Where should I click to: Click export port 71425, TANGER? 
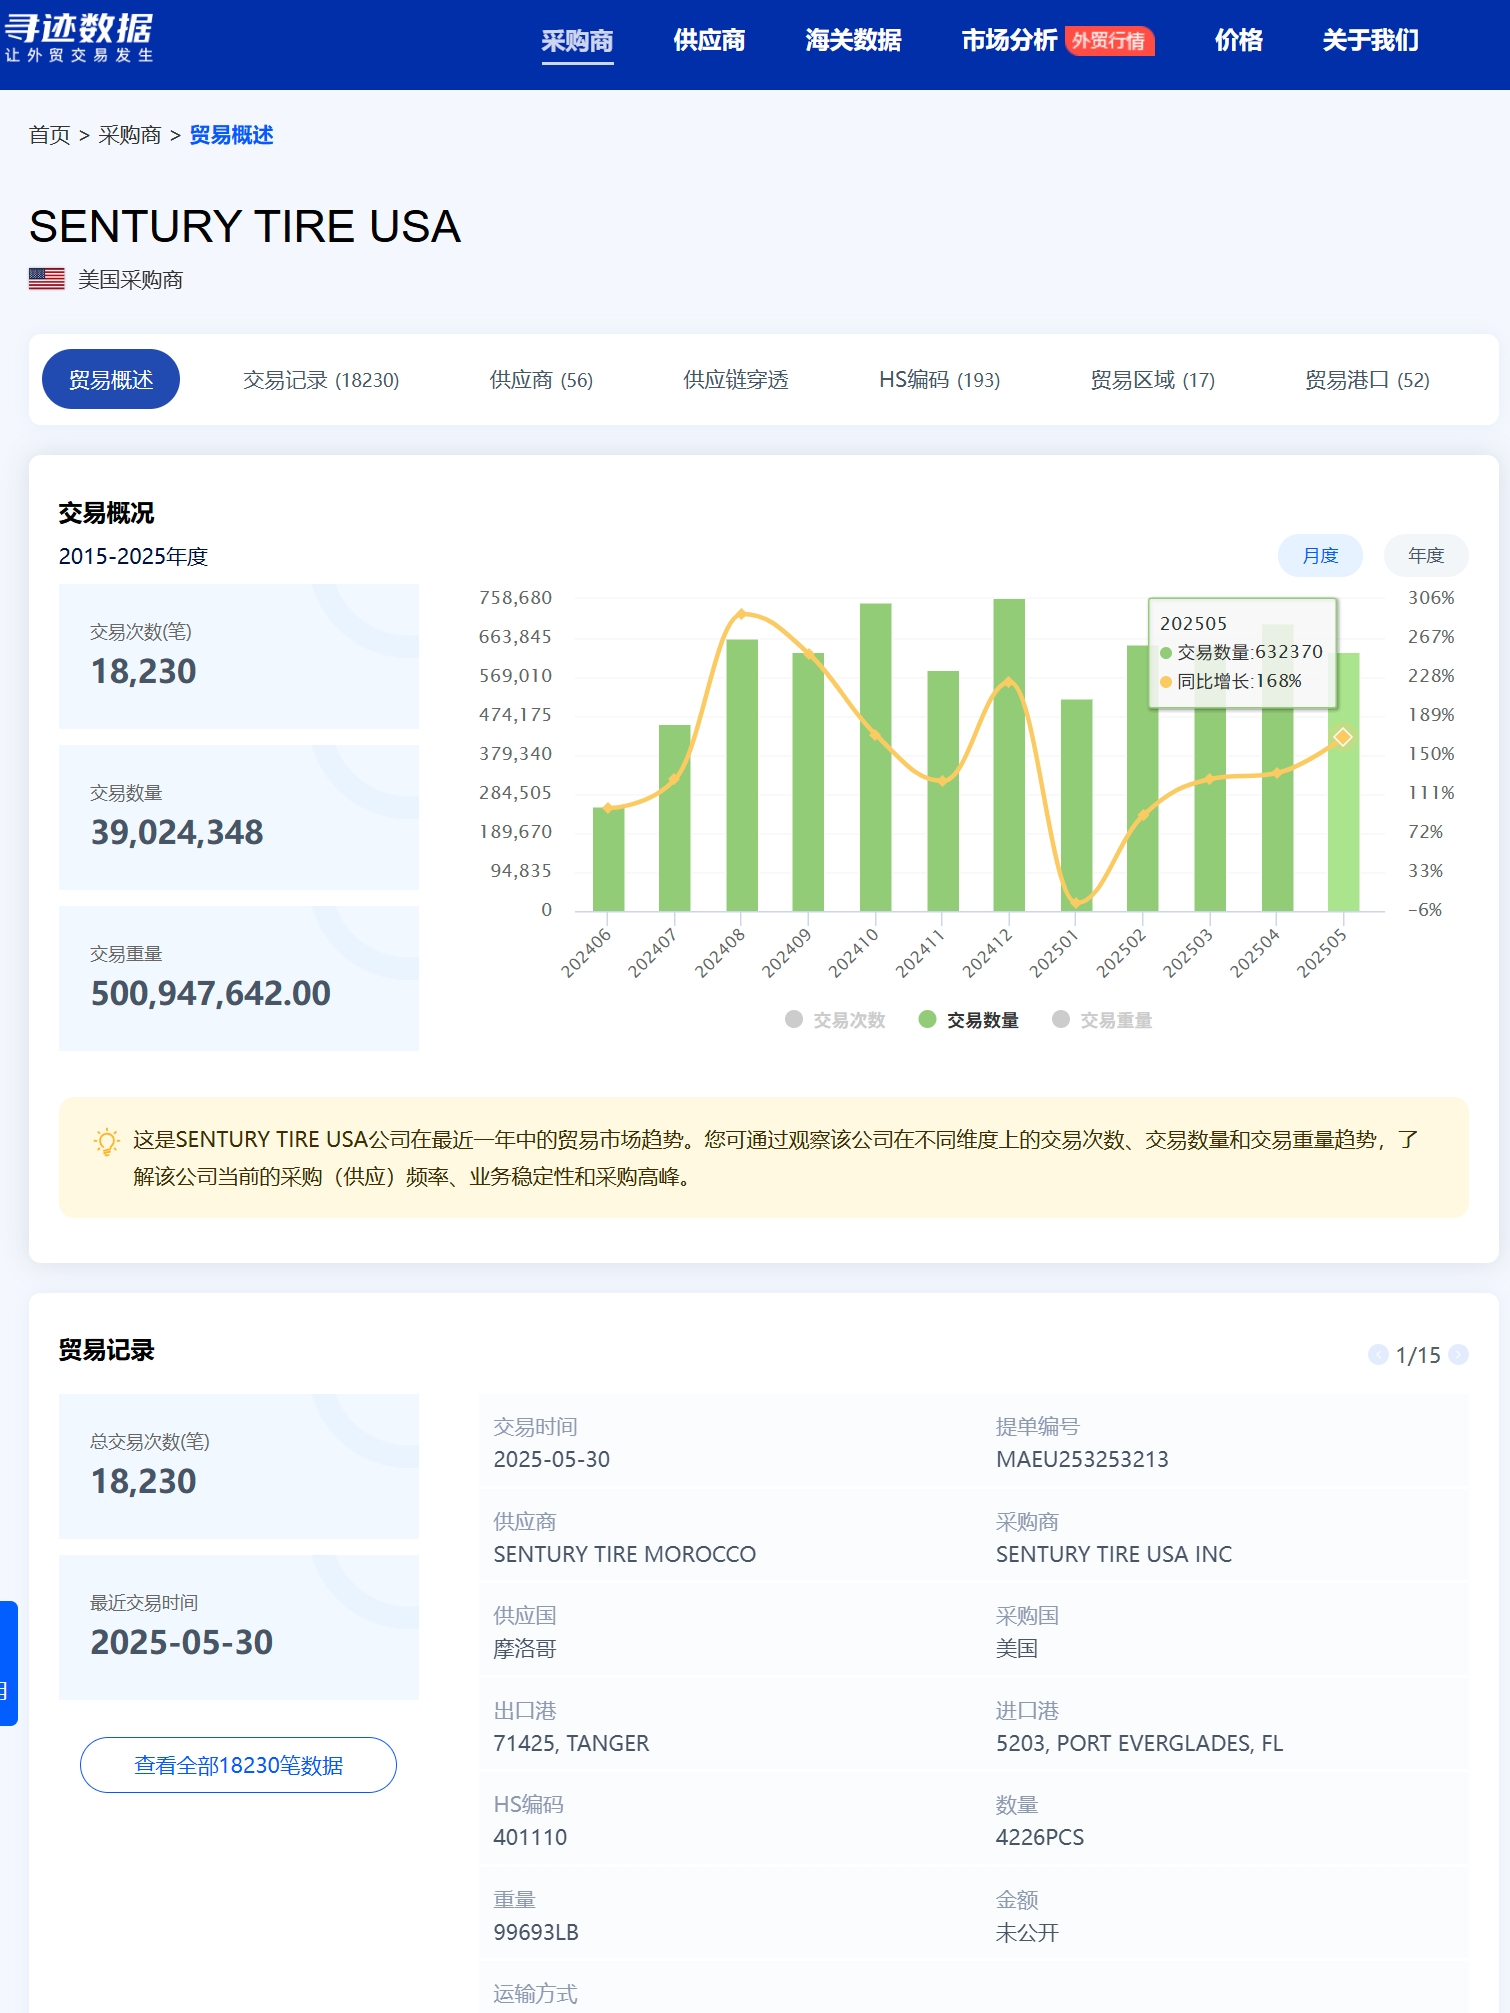tap(571, 1743)
